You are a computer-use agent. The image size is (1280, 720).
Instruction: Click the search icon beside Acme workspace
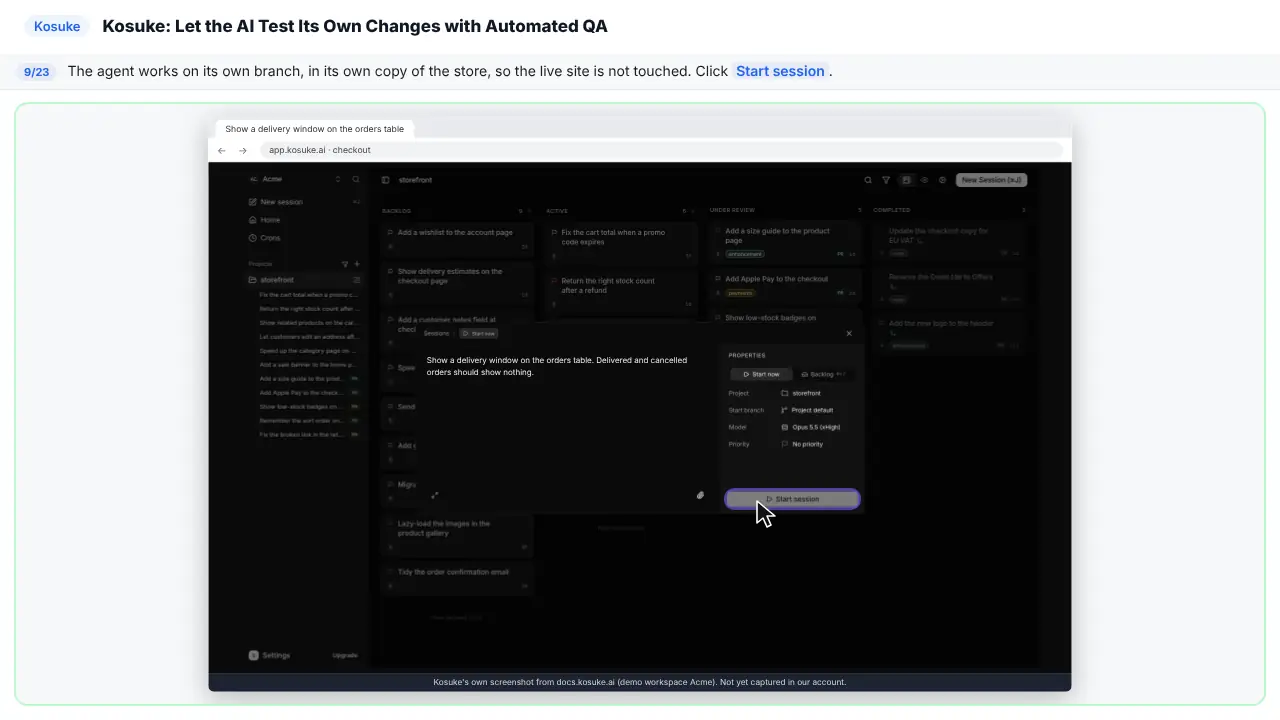pyautogui.click(x=356, y=179)
